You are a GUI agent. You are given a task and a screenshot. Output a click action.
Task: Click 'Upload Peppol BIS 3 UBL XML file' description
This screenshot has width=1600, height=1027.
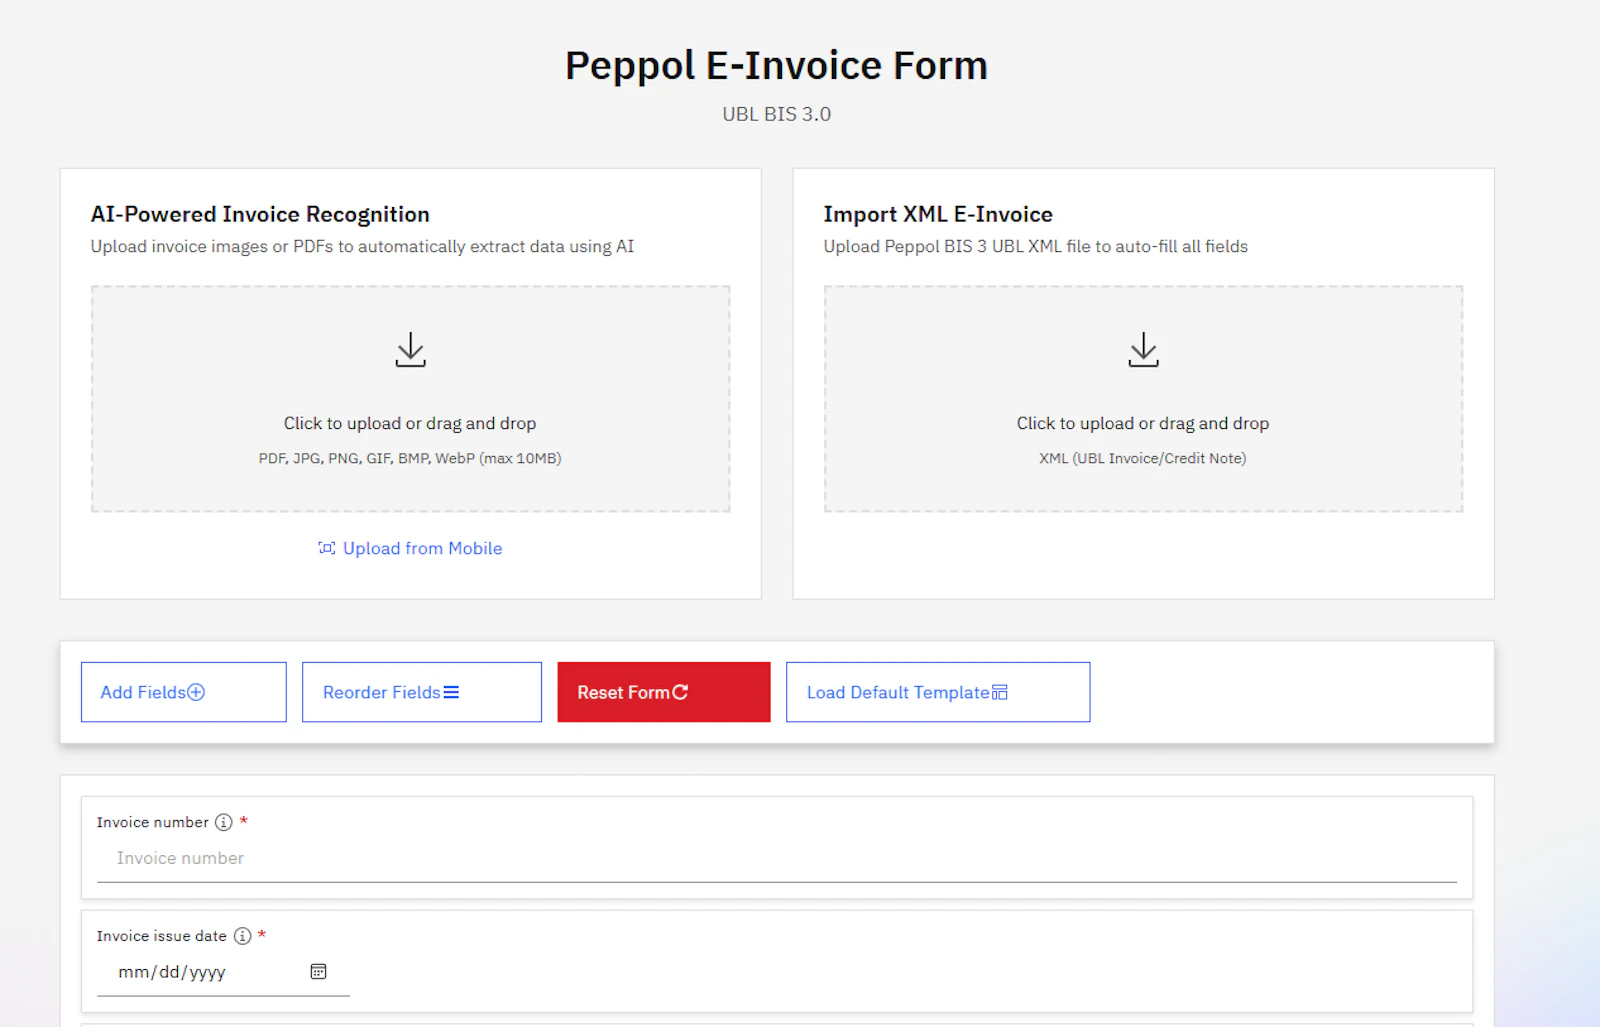tap(1036, 246)
